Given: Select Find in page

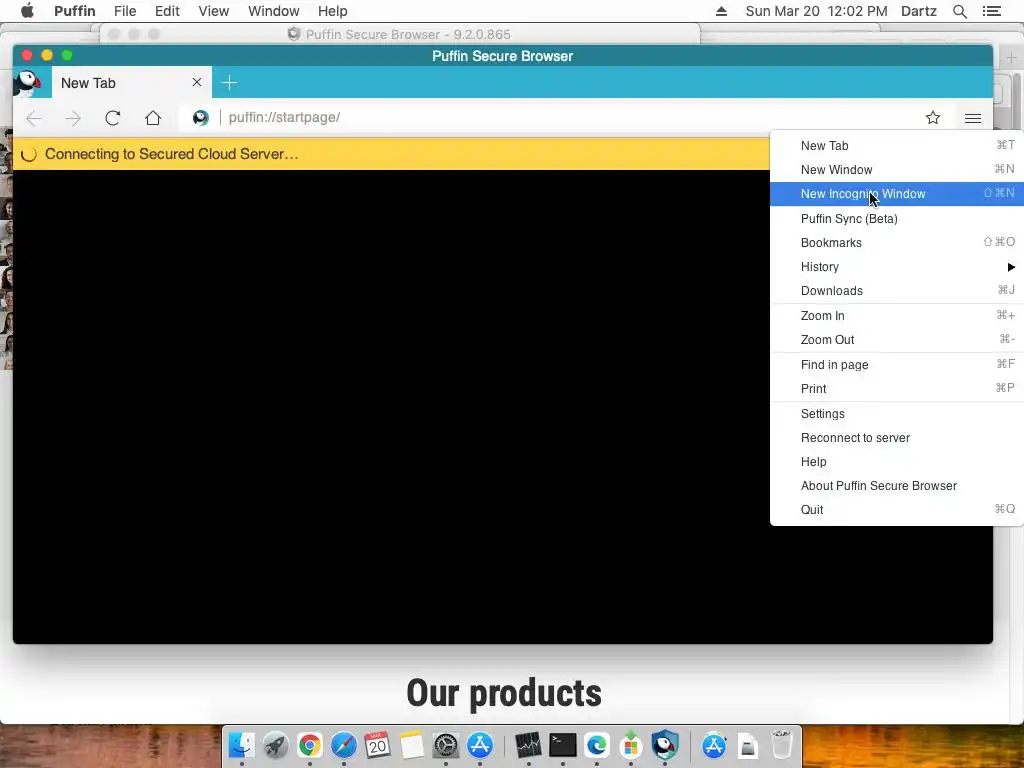Looking at the screenshot, I should pos(897,365).
